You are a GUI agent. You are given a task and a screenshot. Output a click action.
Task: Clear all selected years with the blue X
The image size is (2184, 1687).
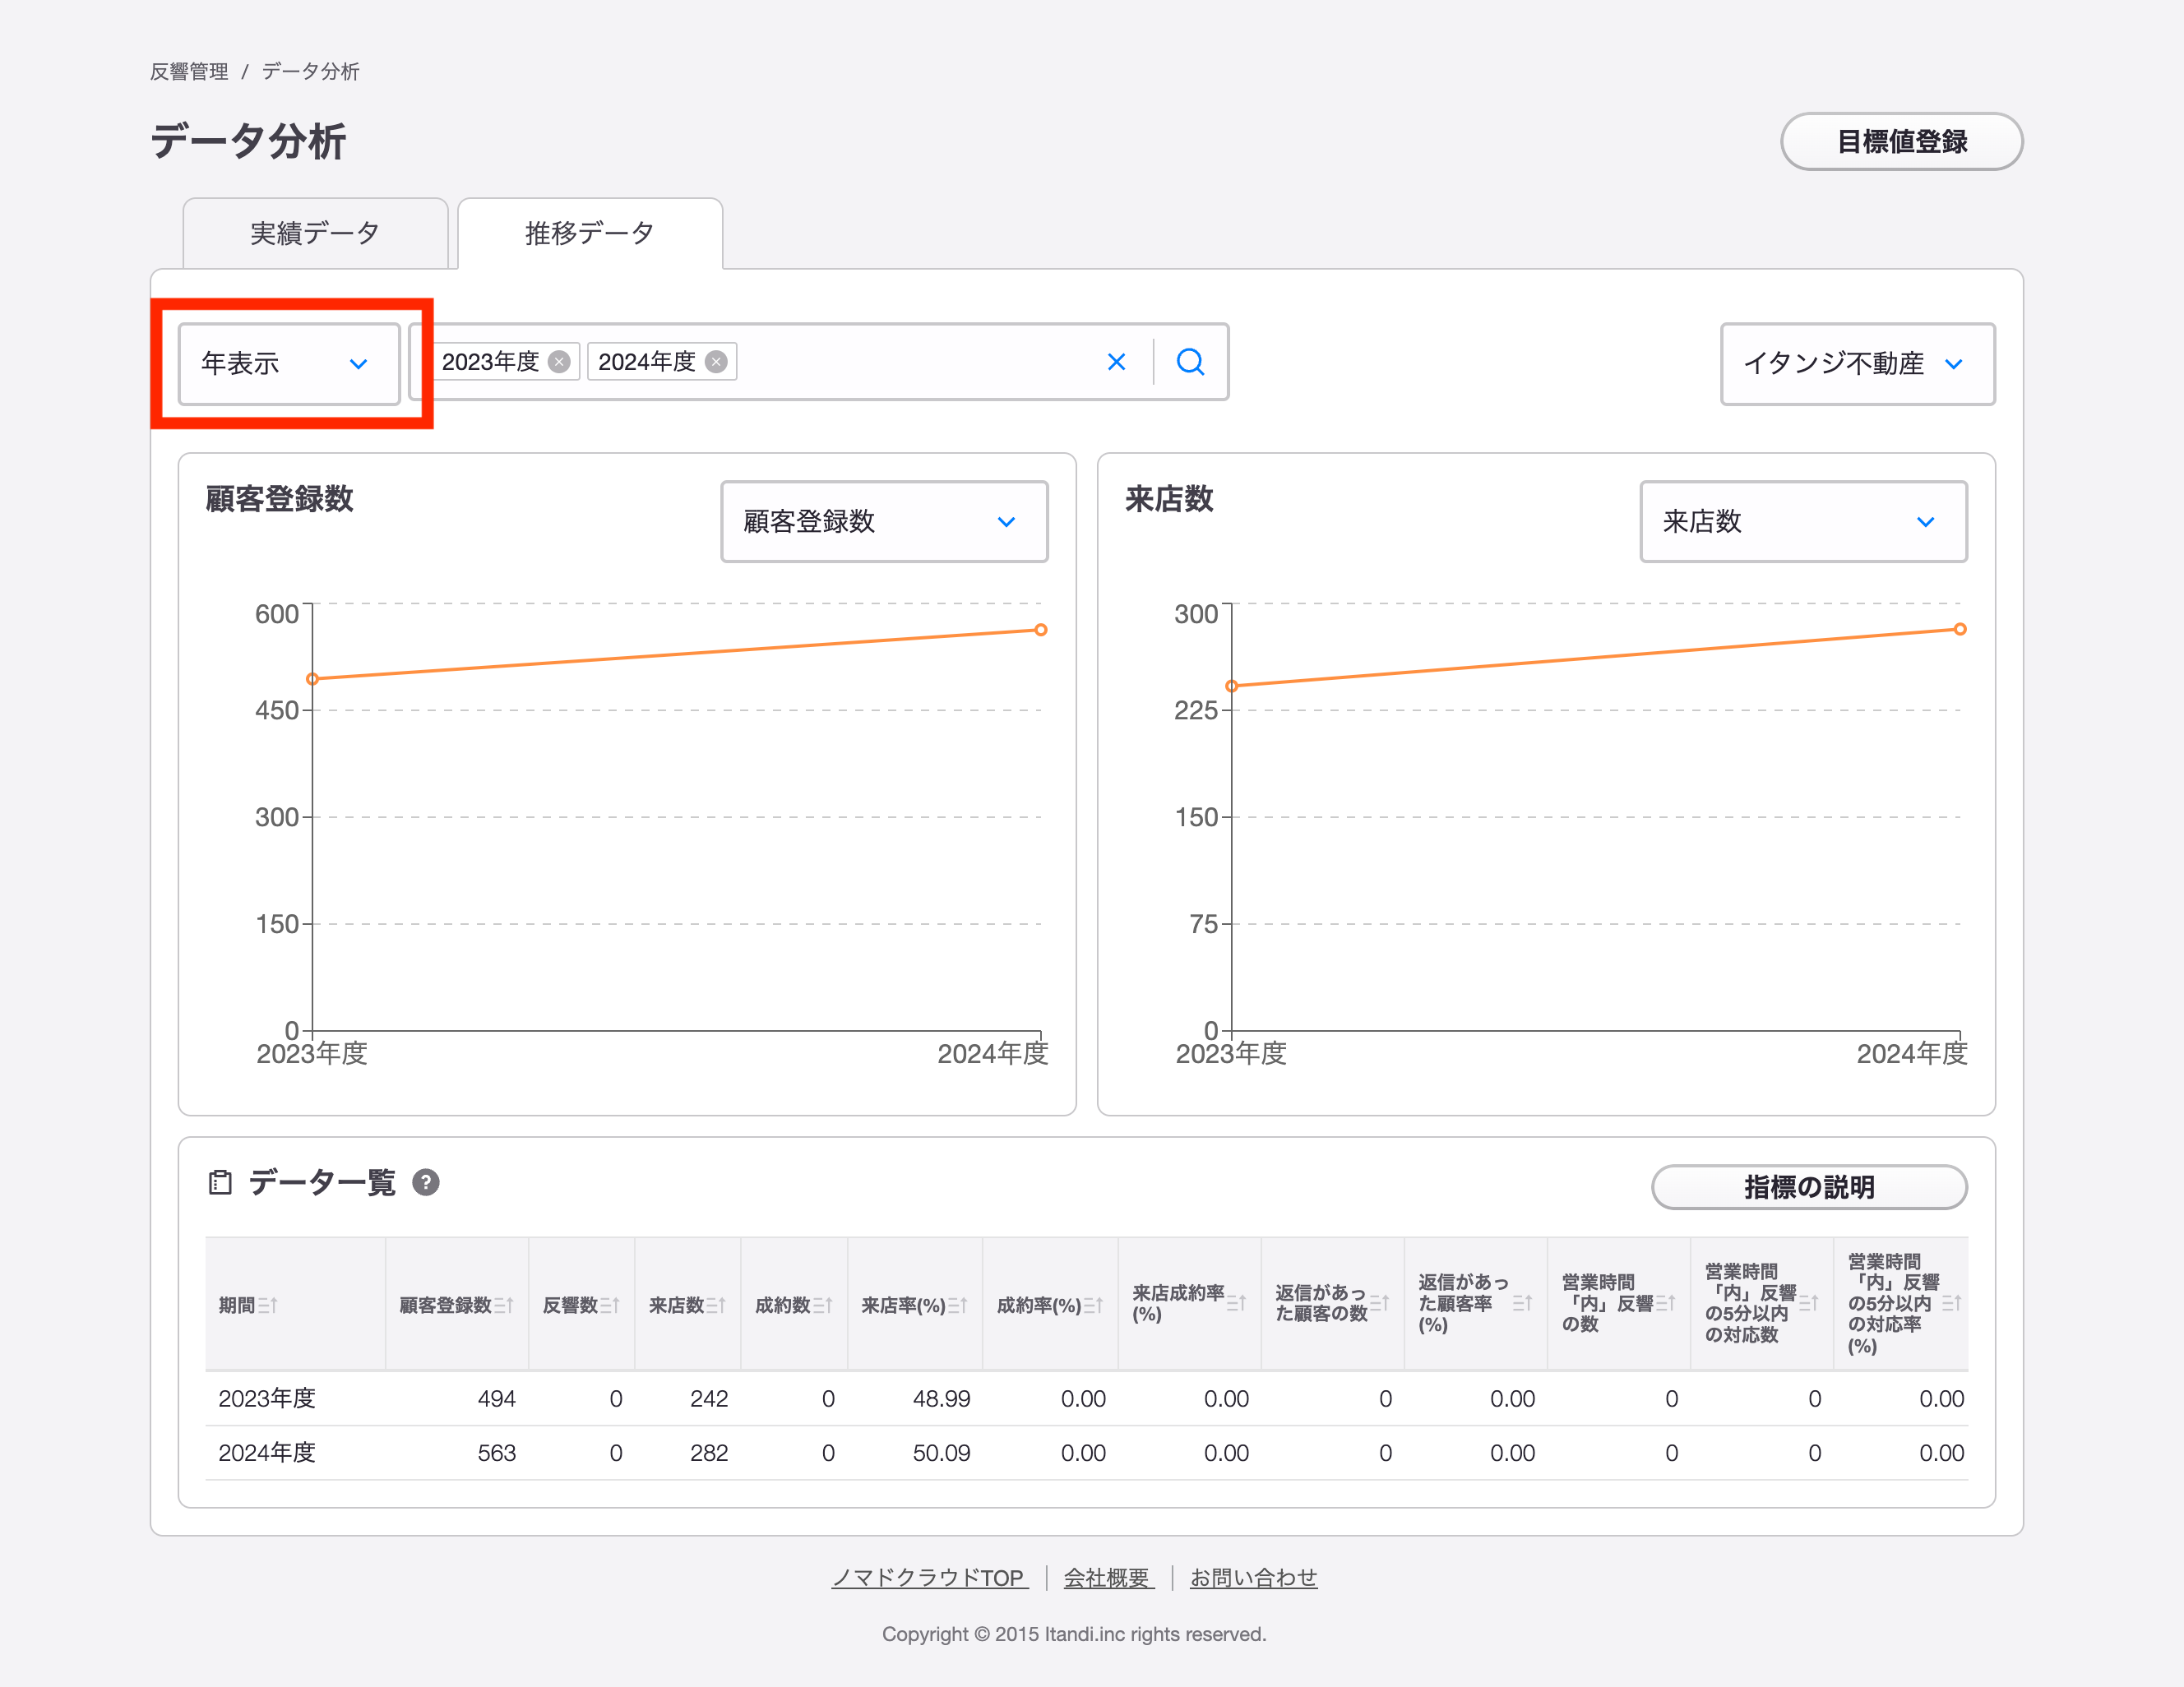tap(1117, 362)
